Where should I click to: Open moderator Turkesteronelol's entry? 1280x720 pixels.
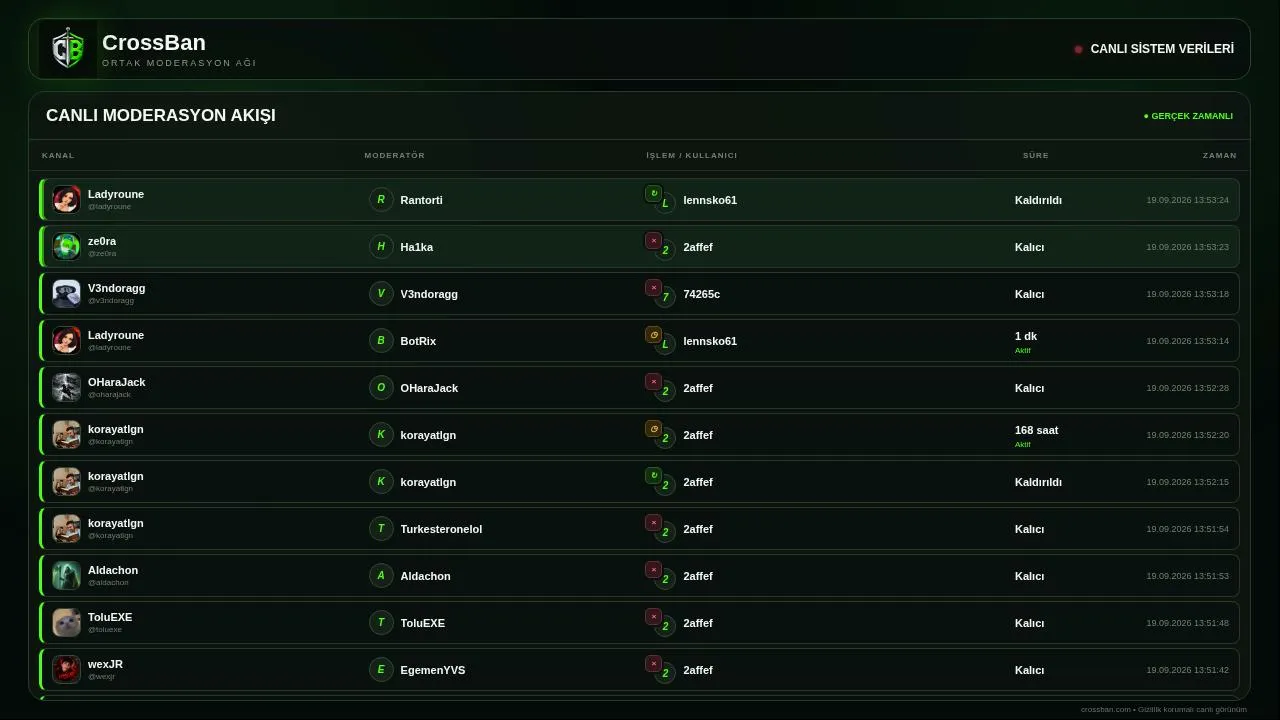(441, 529)
